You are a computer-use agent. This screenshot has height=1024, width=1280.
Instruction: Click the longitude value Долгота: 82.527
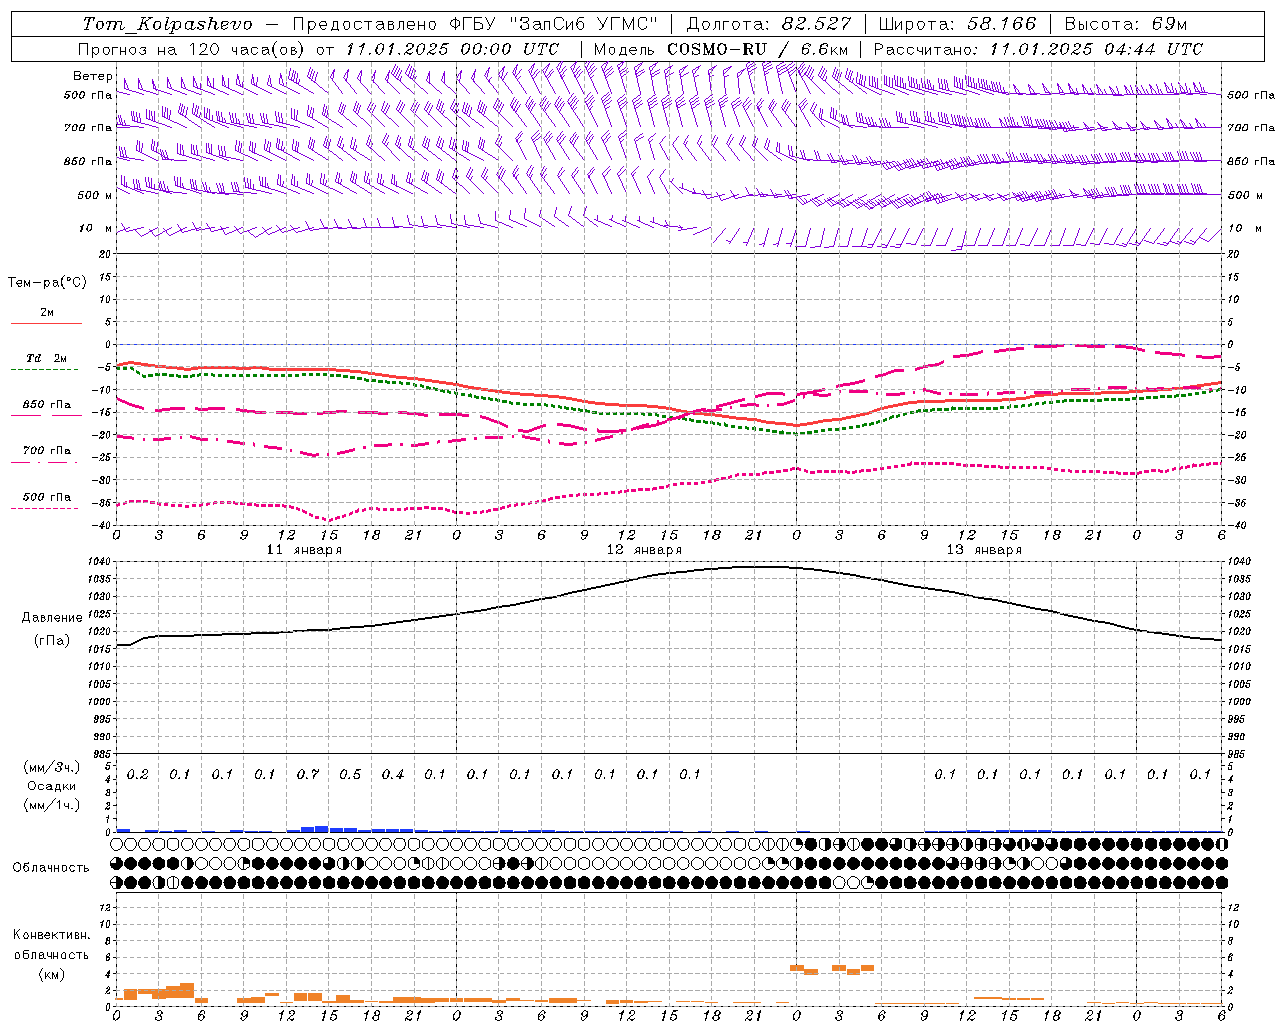coord(769,24)
